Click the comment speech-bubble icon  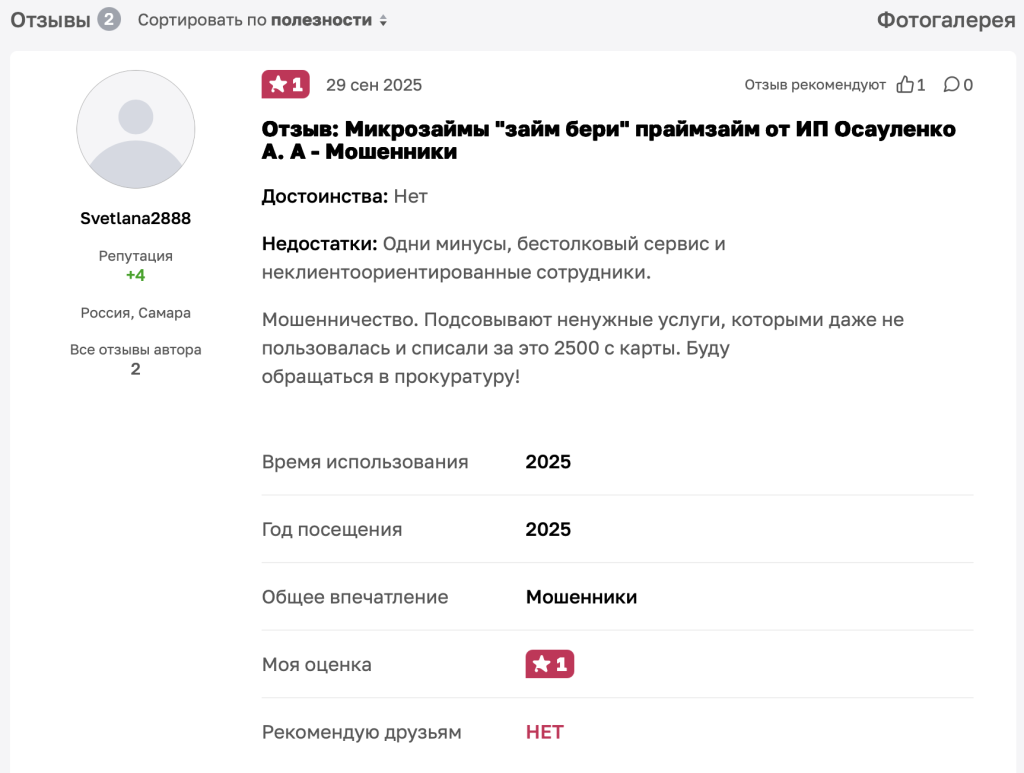(950, 85)
